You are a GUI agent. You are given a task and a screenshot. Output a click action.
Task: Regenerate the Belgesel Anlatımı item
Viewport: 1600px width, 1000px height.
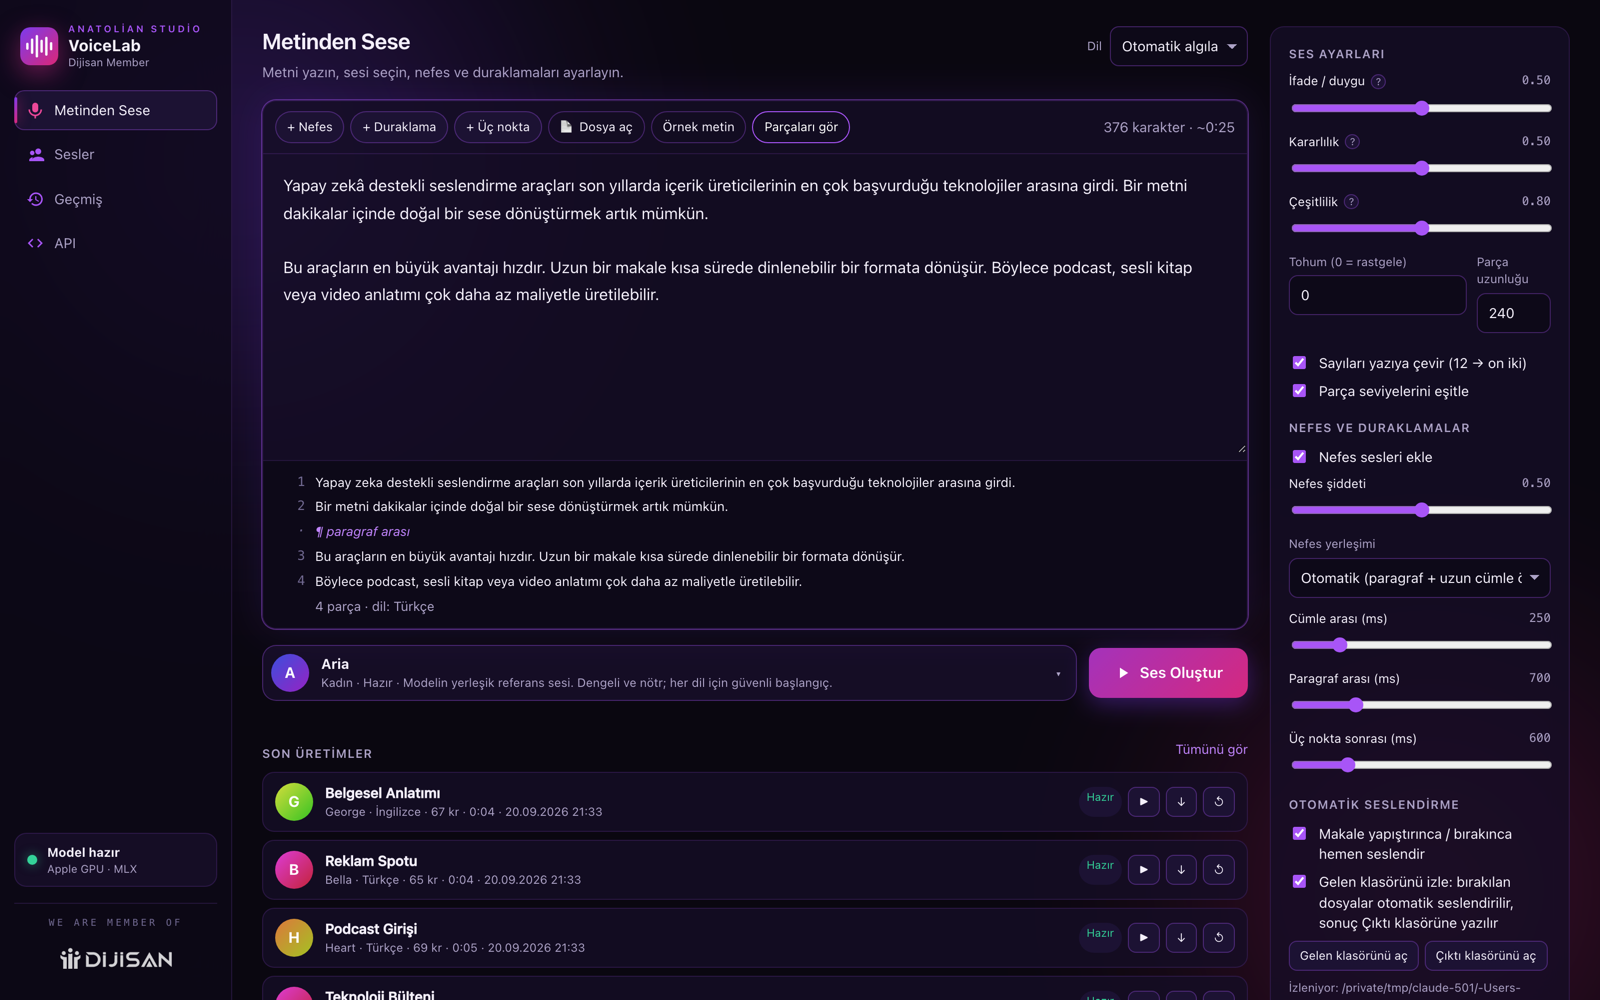pos(1218,802)
